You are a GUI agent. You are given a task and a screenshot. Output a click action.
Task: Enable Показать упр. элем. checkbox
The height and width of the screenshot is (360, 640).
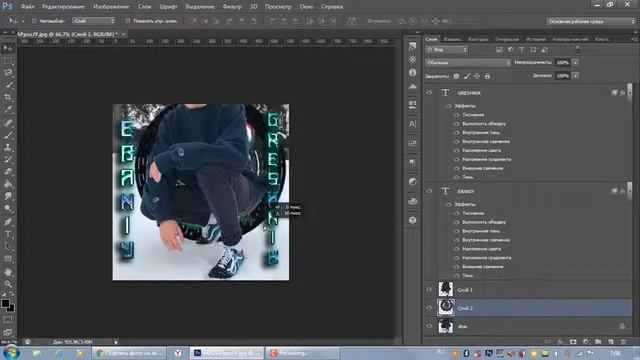pyautogui.click(x=128, y=21)
